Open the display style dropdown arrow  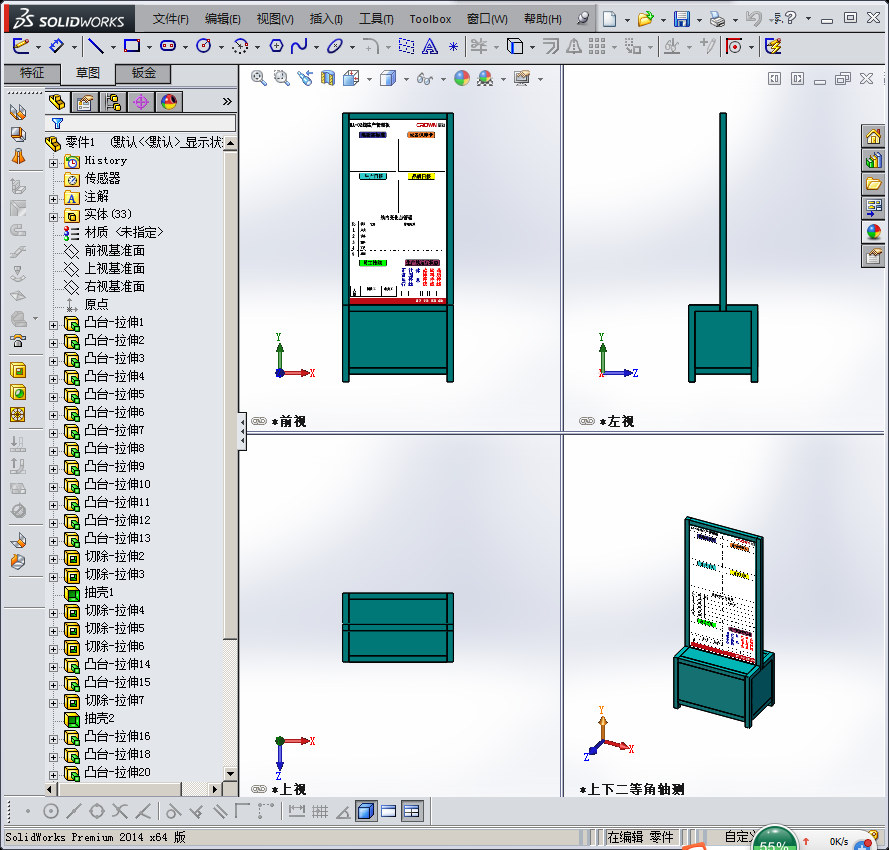click(x=406, y=79)
